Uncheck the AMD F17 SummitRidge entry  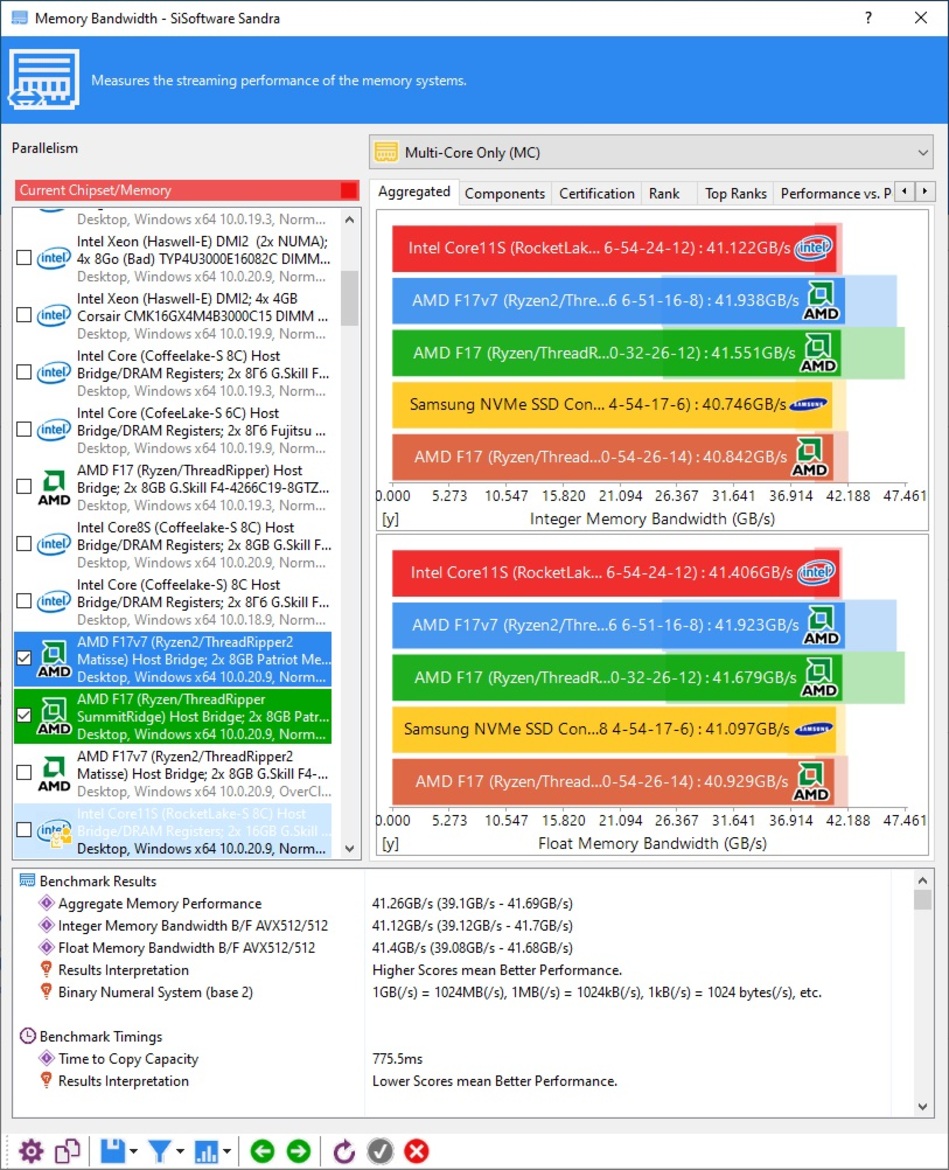24,716
